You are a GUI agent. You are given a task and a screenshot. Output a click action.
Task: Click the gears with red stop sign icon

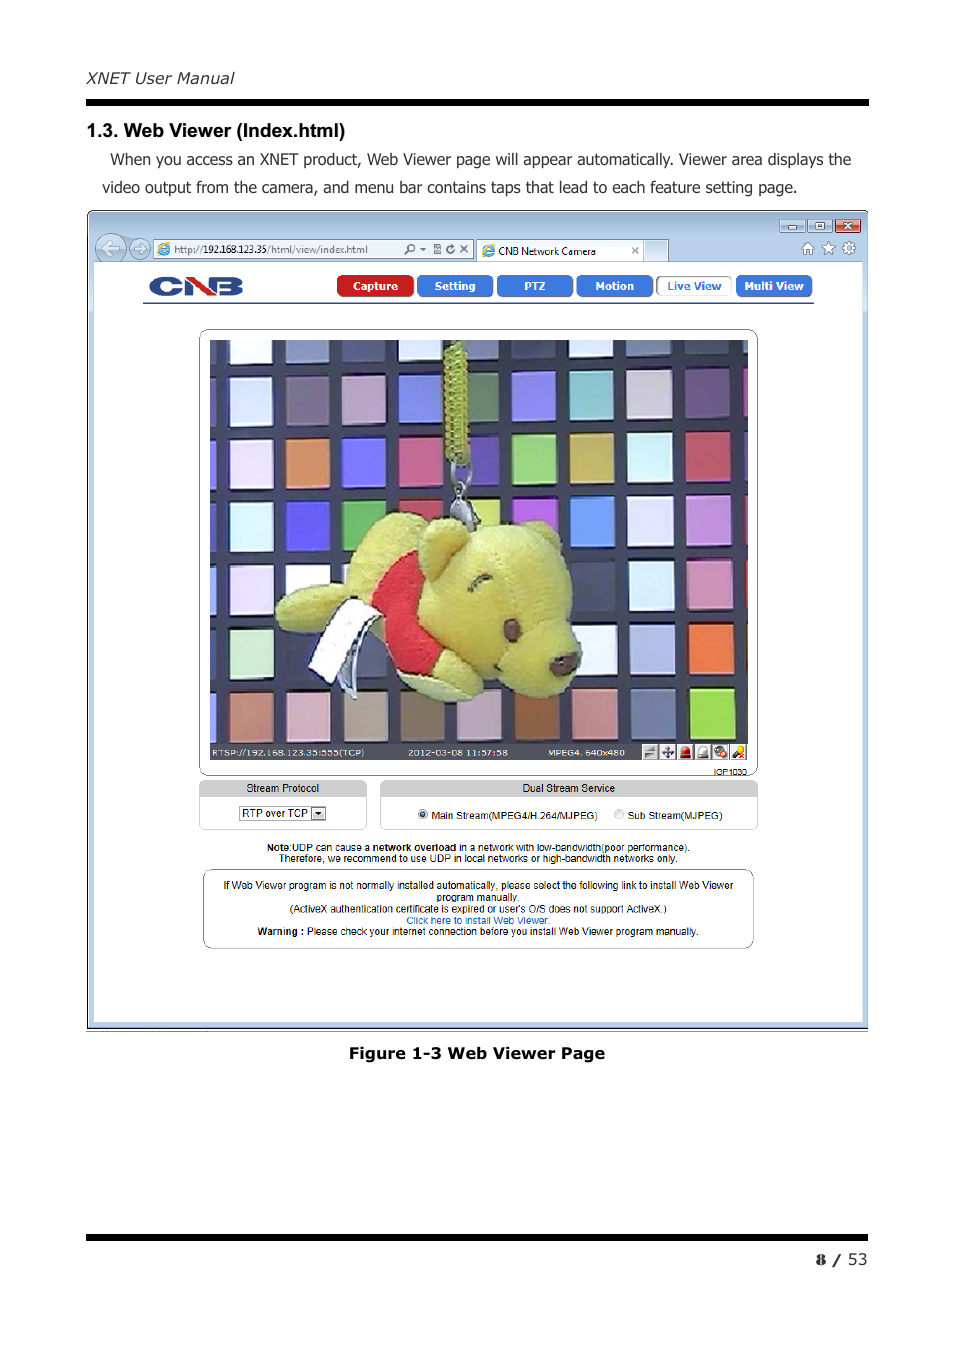[721, 752]
